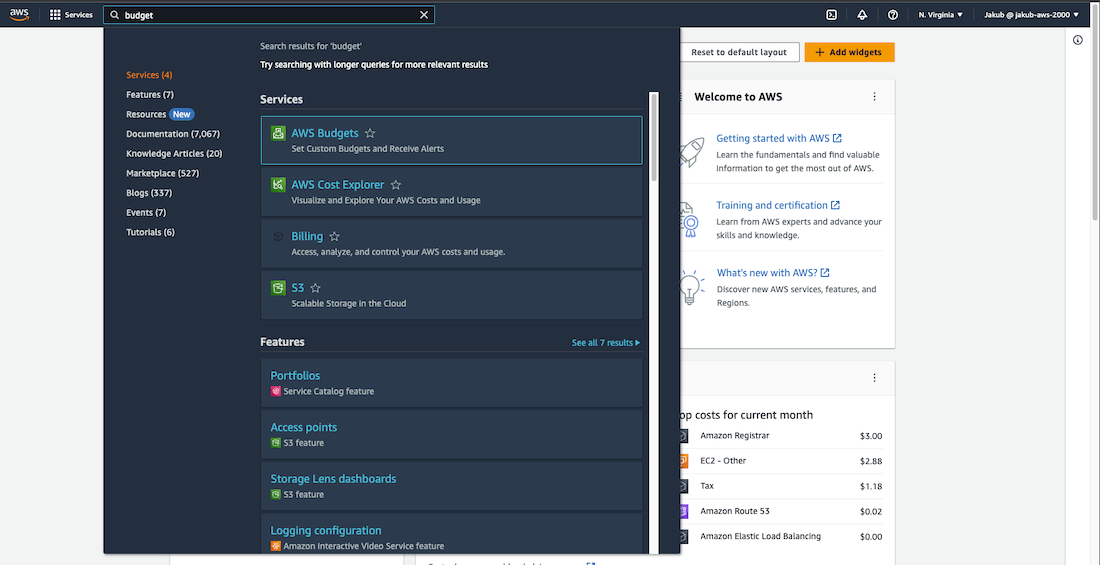Image resolution: width=1100 pixels, height=565 pixels.
Task: Expand the Jakub account menu
Action: [1031, 15]
